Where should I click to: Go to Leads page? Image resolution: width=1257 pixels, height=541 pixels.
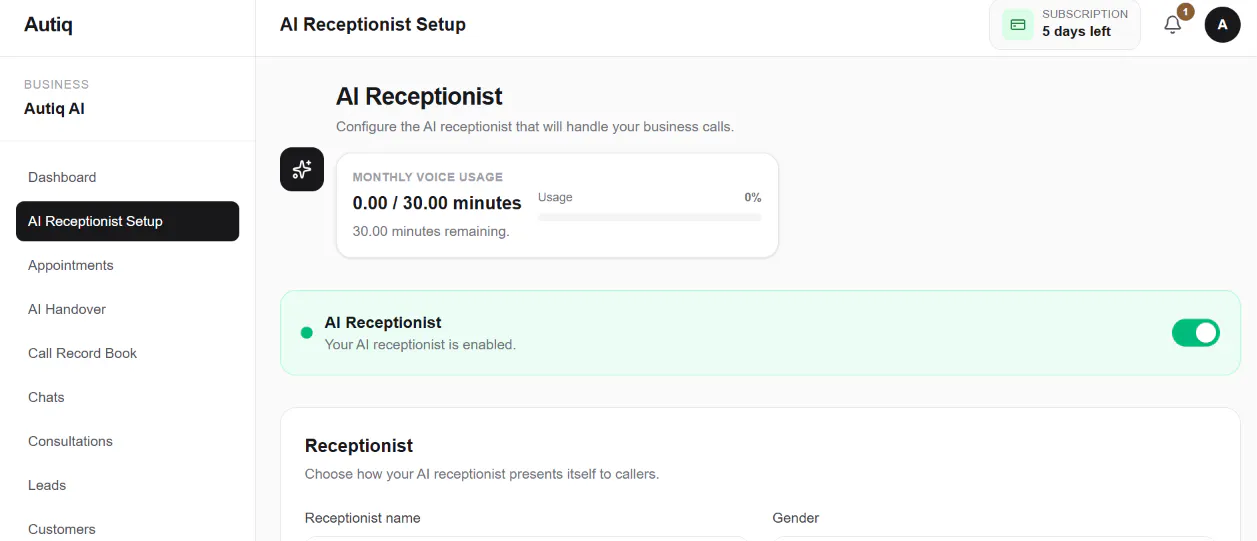[127, 485]
